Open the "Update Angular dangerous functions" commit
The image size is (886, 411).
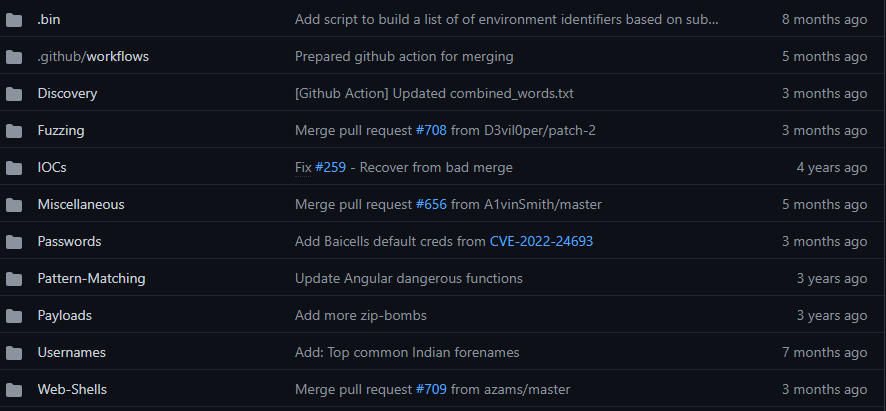tap(408, 278)
